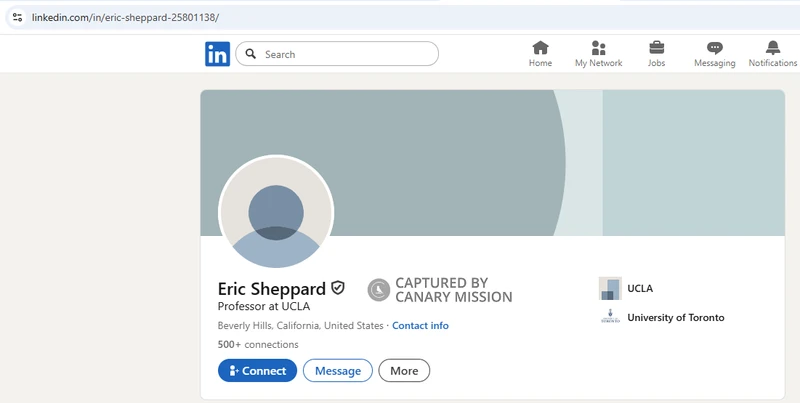Click the Beverly Hills, California location text

[x=301, y=325]
